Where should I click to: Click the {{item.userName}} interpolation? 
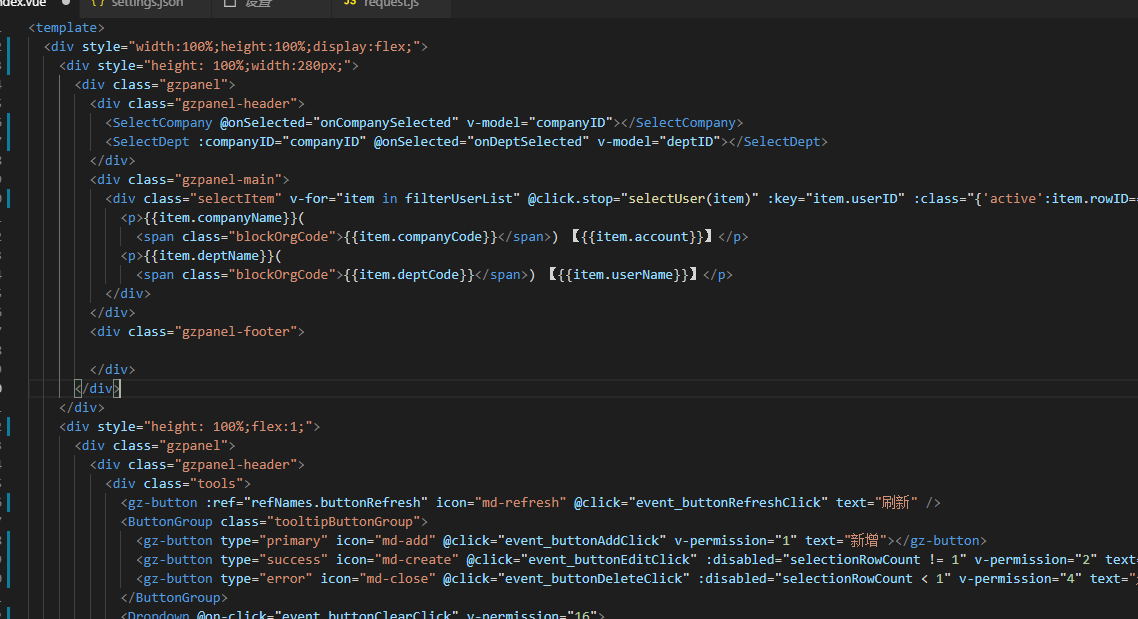(x=623, y=274)
